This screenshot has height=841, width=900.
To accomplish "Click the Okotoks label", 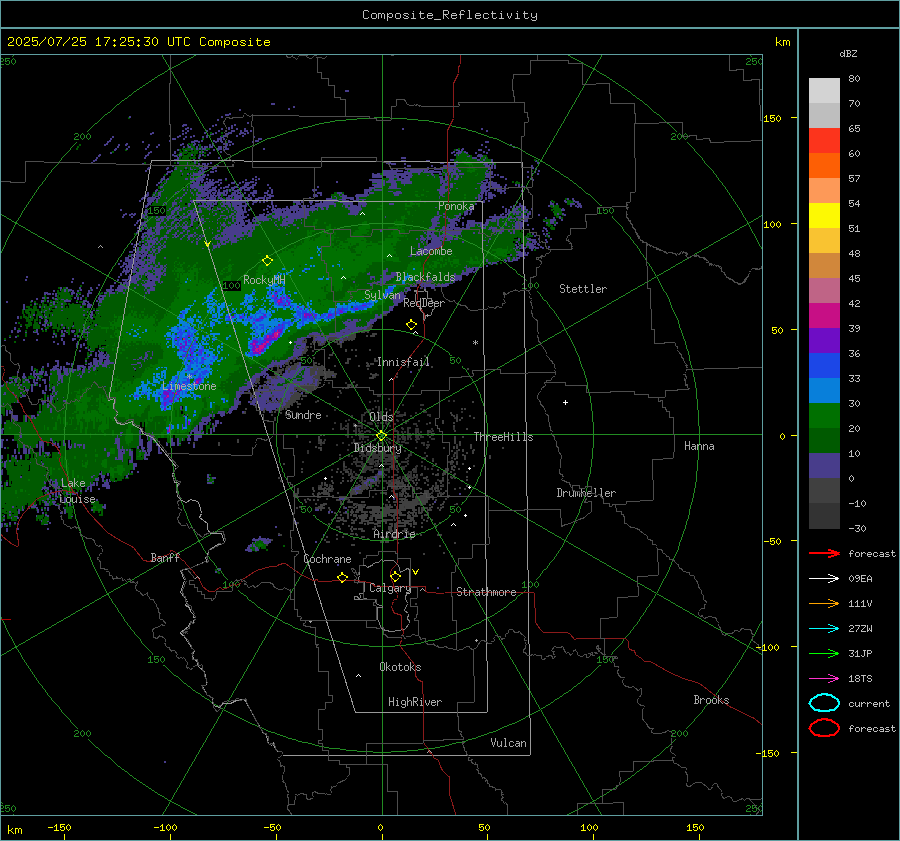I will [400, 667].
